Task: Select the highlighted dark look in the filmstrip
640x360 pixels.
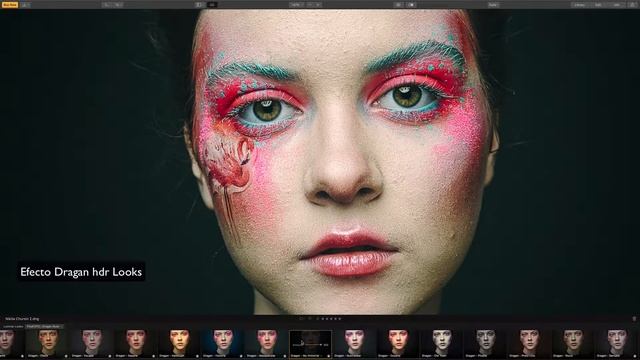Action: tap(311, 344)
